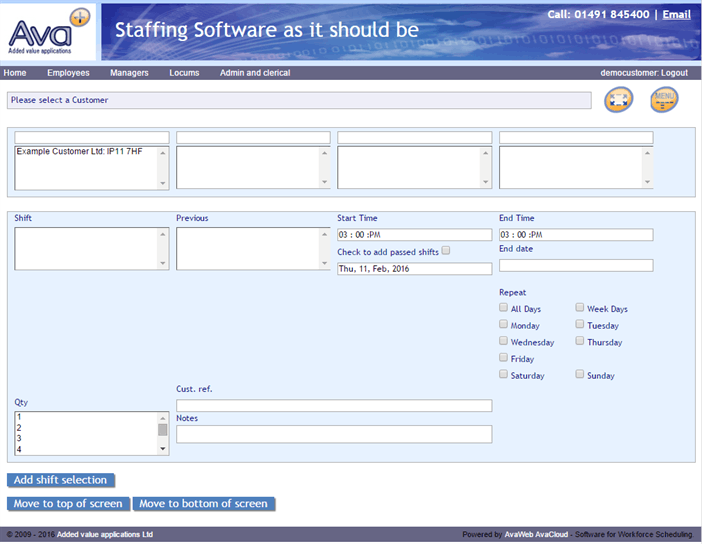Image resolution: width=702 pixels, height=544 pixels.
Task: Enable the 'Check to add passed shifts' checkbox
Action: (x=446, y=251)
